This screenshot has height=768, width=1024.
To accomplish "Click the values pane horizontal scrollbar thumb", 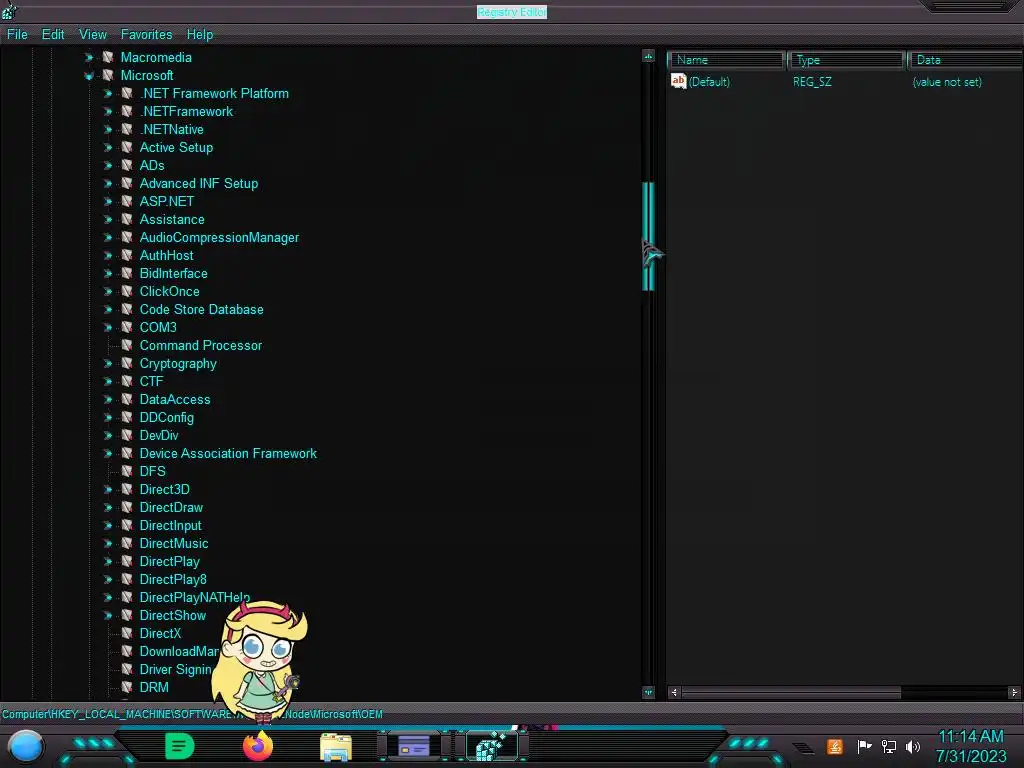I will pos(792,692).
